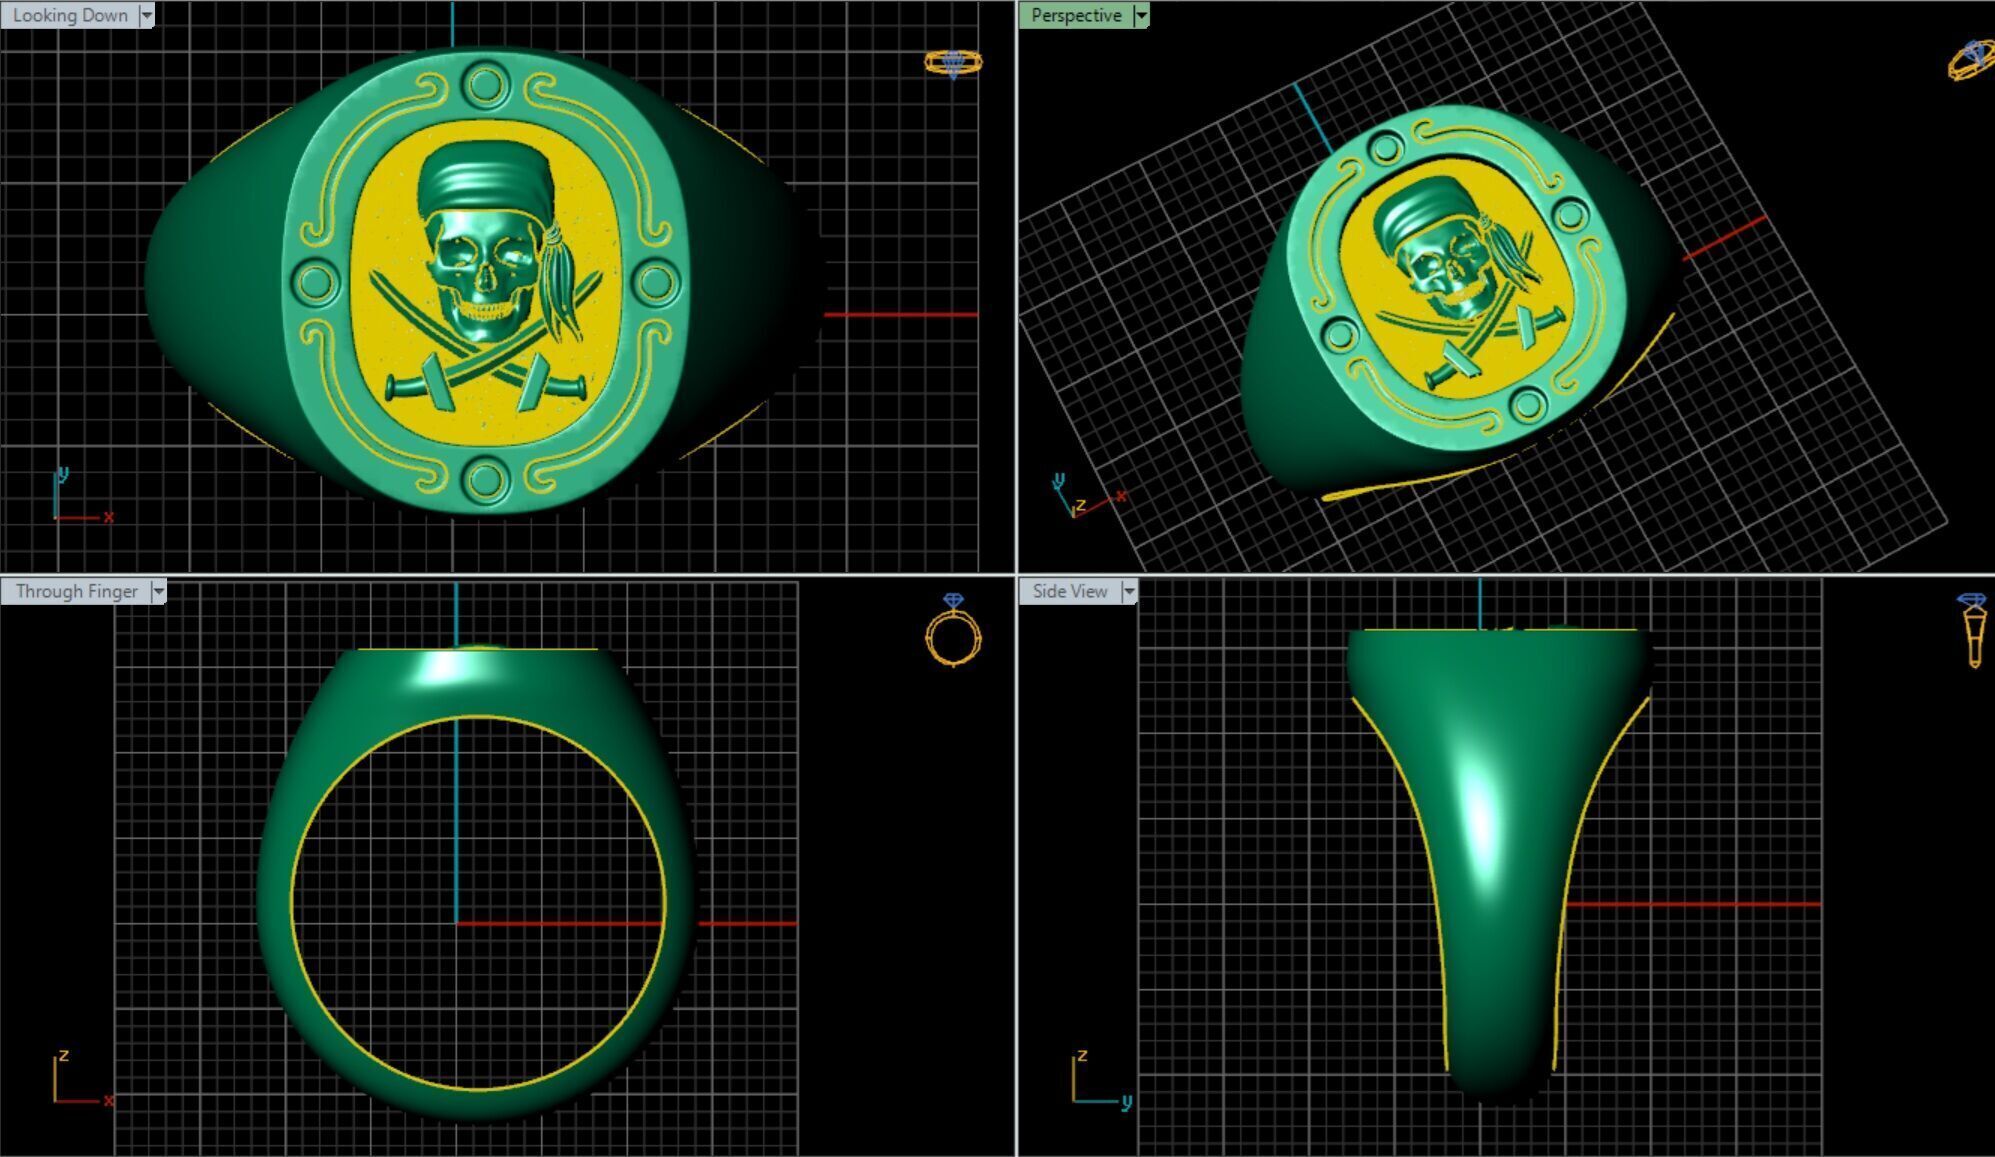Click the Through Finger viewport label
Screen dimensions: 1995x1157
[76, 591]
